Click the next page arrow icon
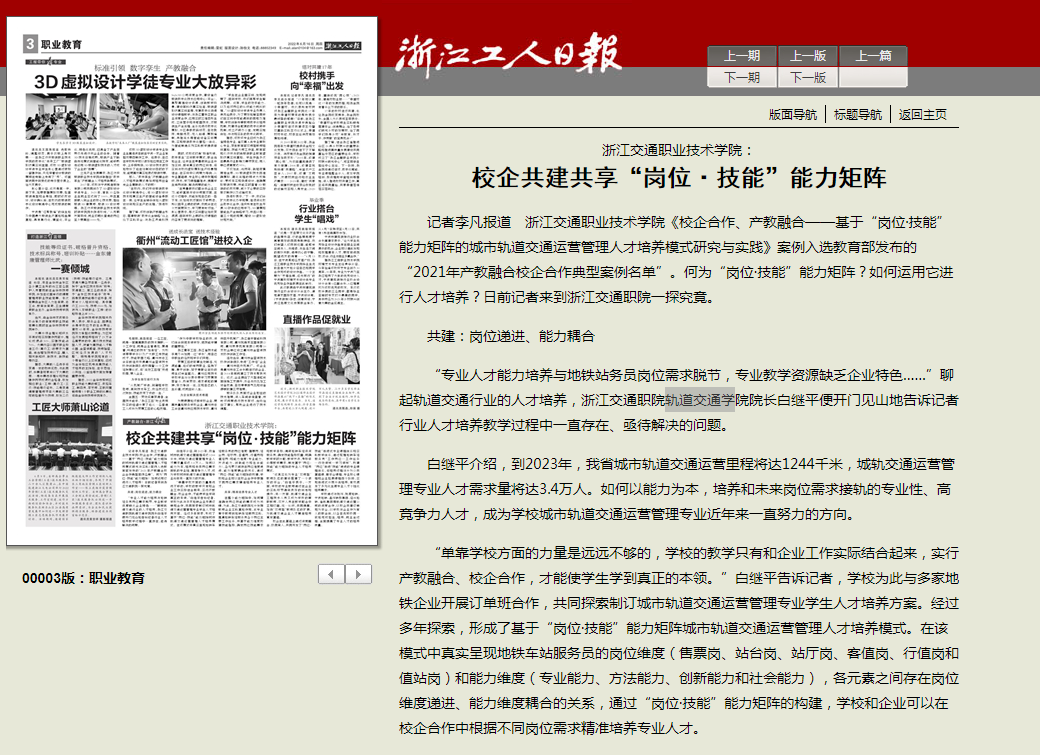1040x755 pixels. 358,574
